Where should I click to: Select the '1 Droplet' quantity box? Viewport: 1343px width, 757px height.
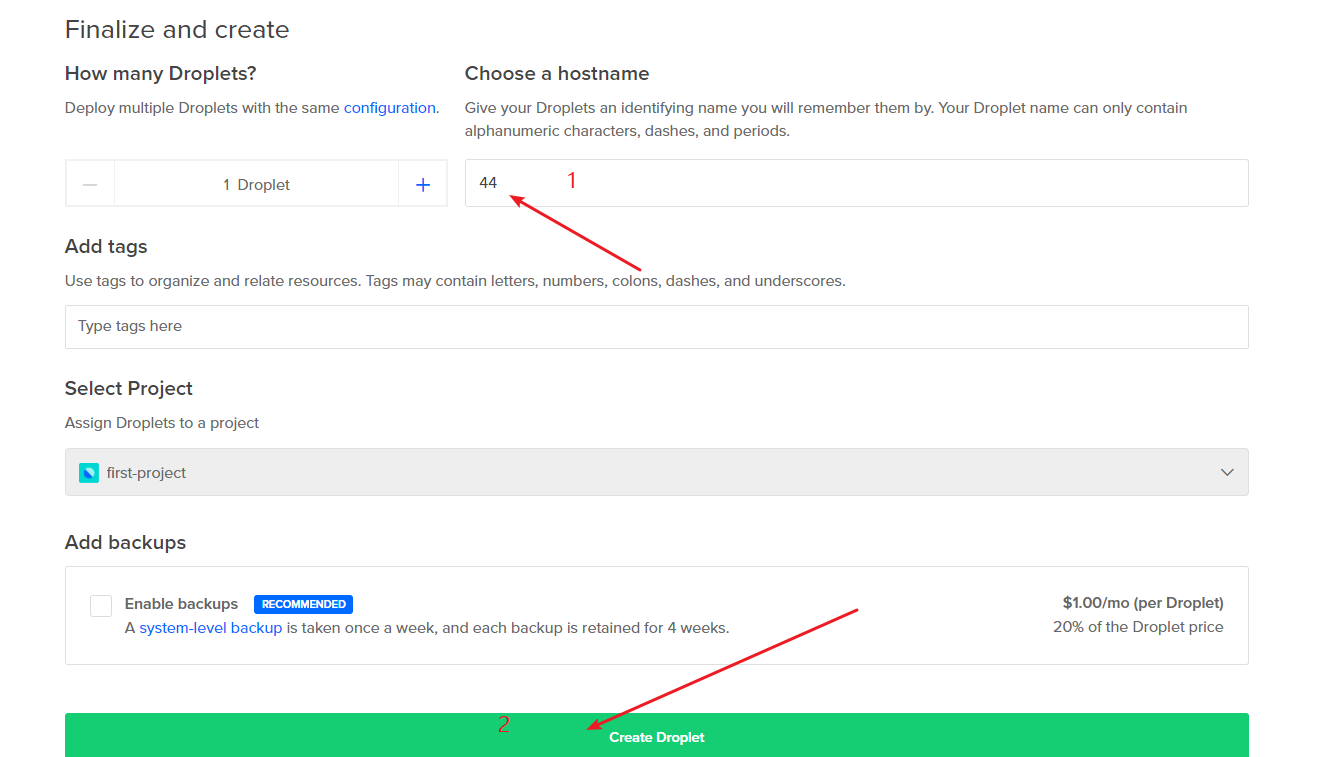pyautogui.click(x=256, y=185)
